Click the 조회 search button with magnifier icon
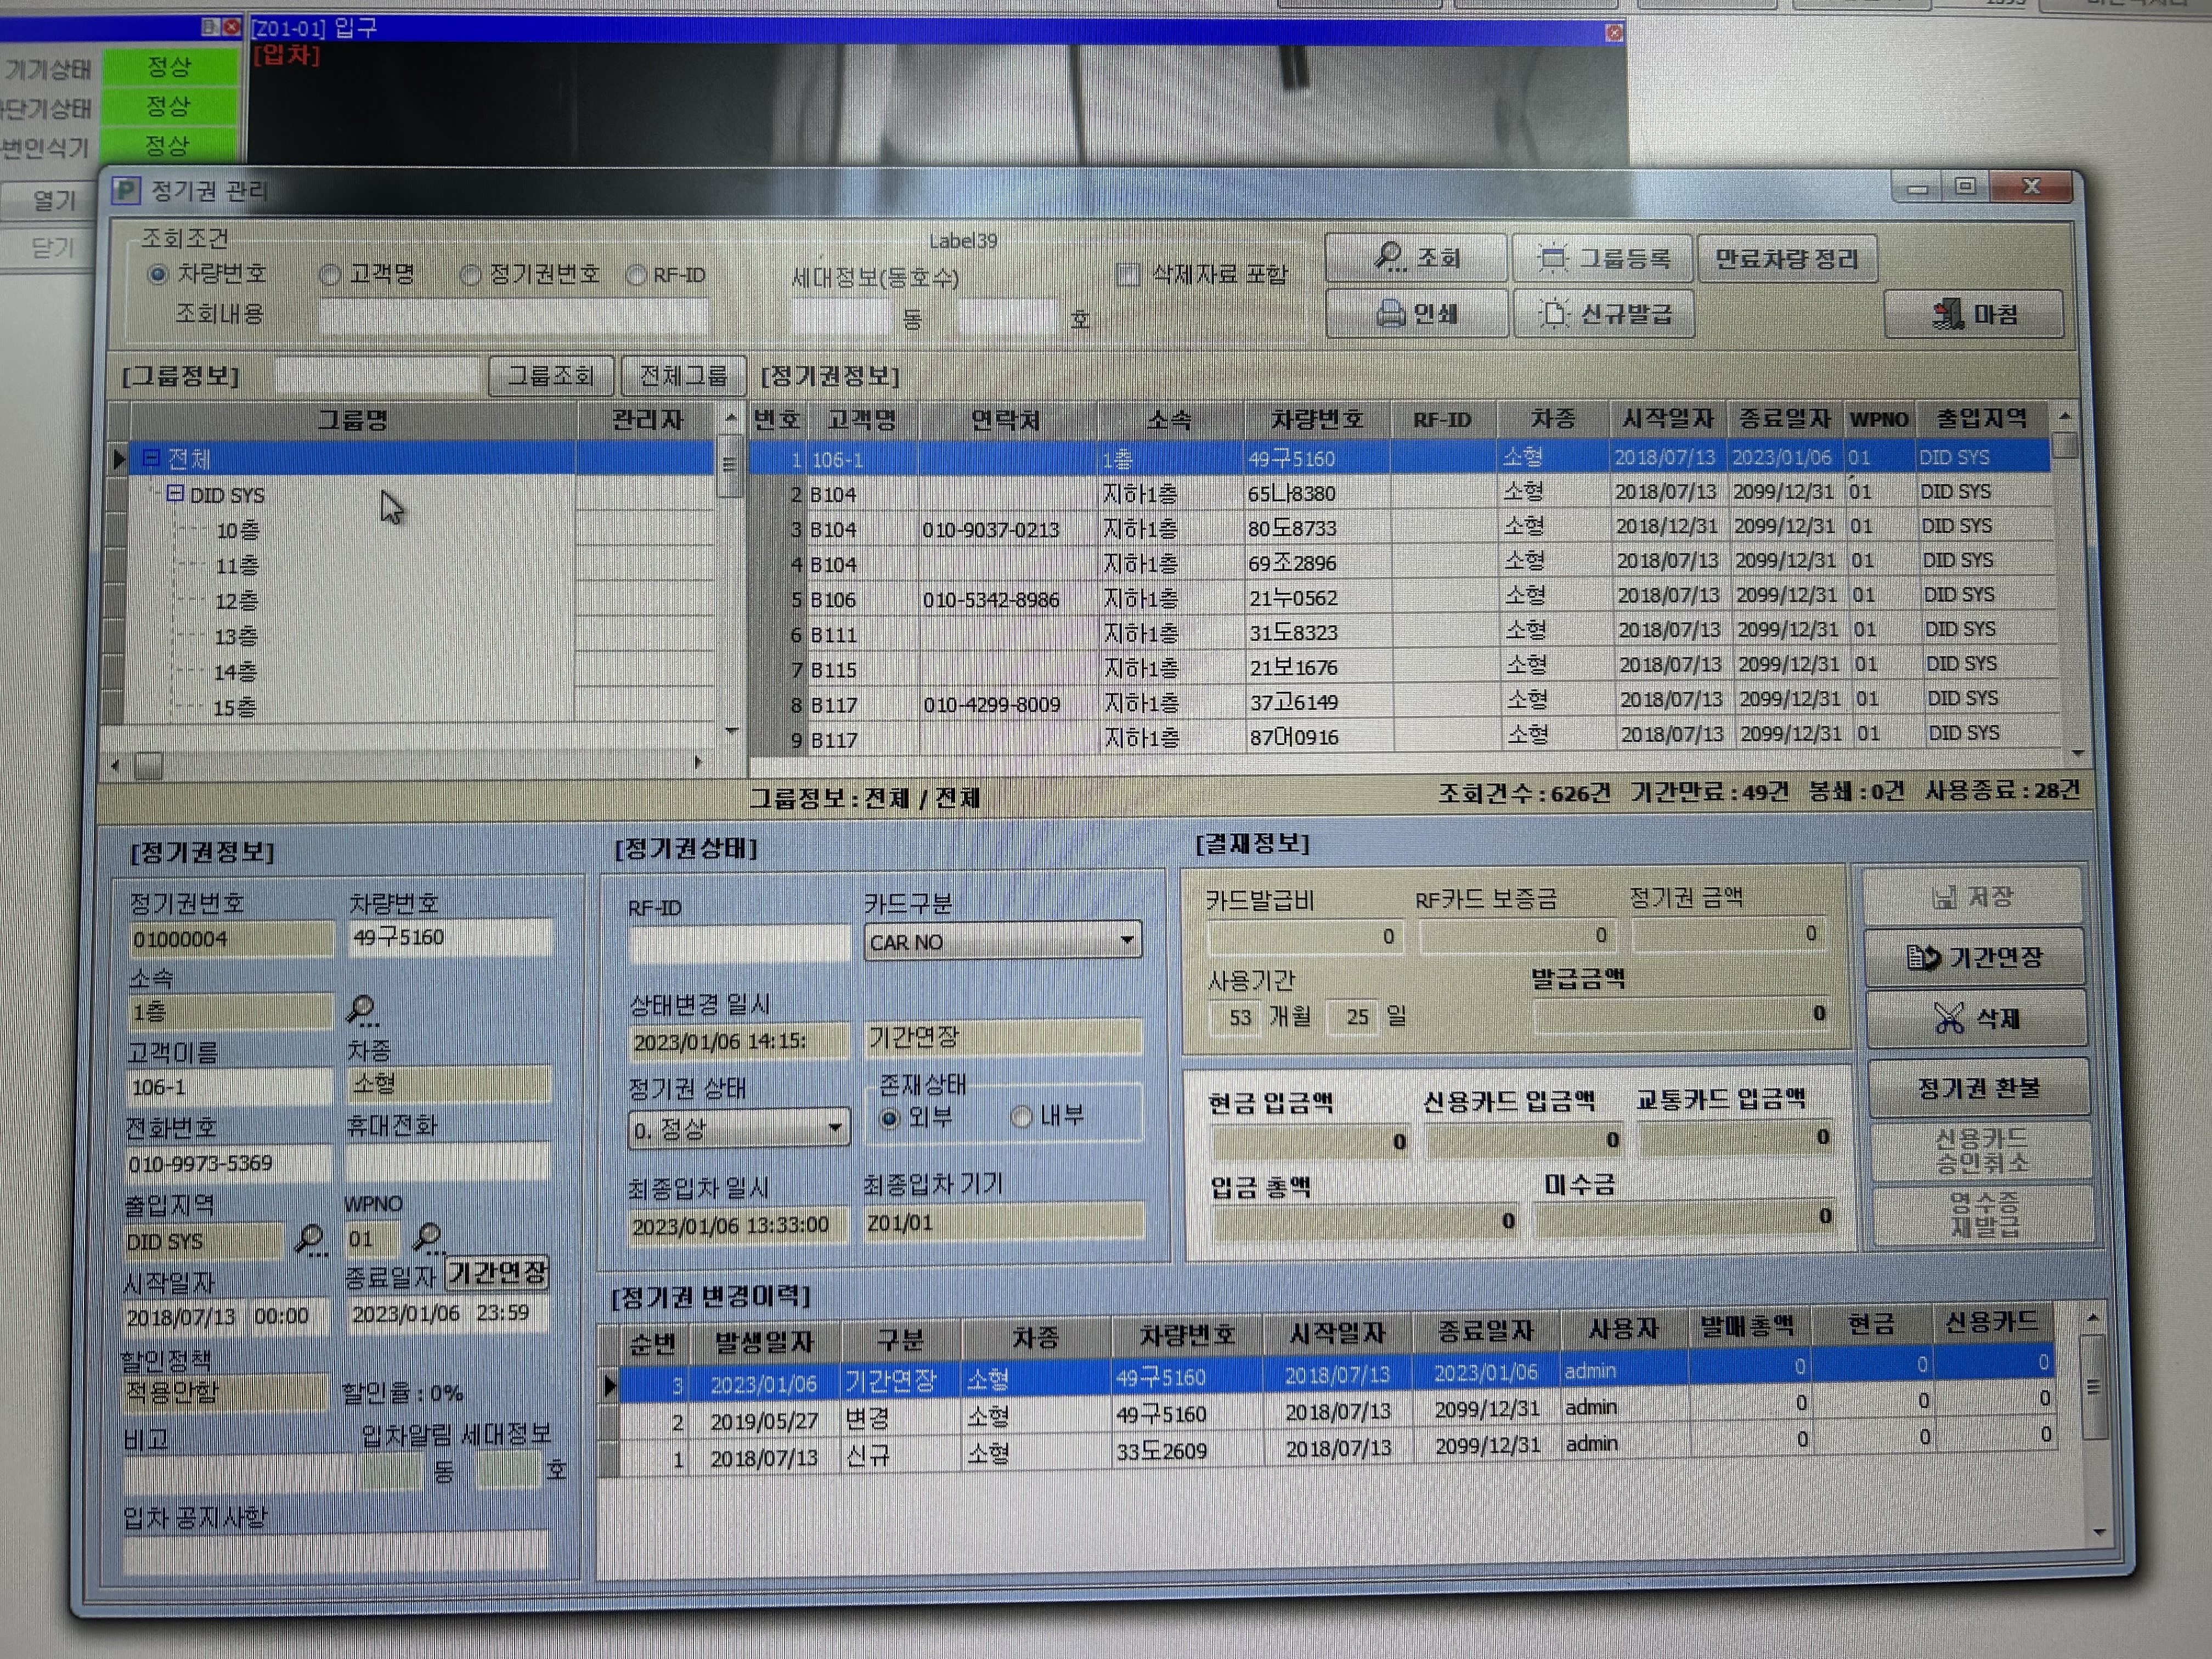 1415,258
